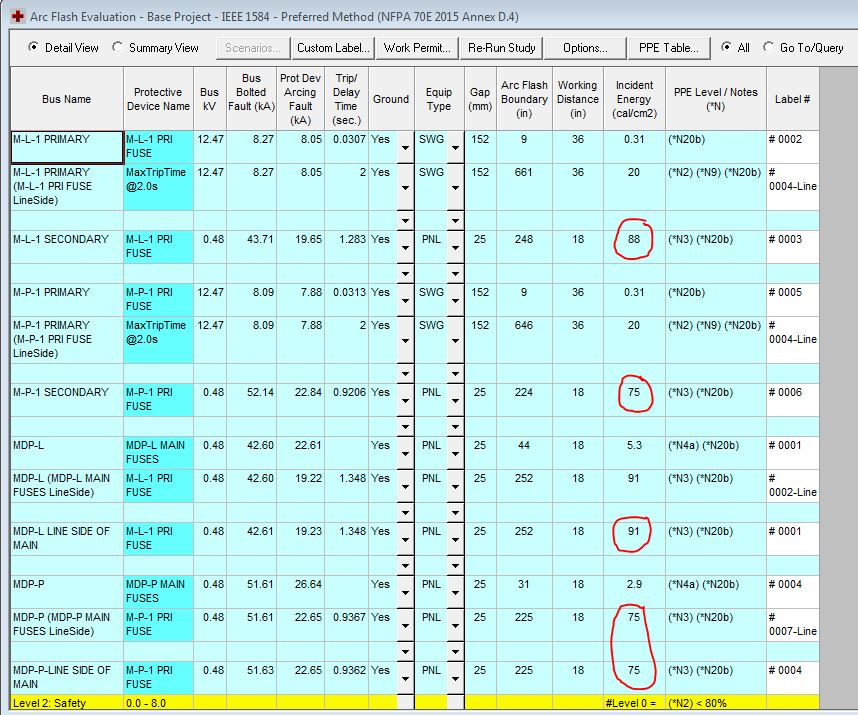Screen dimensions: 858x715
Task: Click arc flash boundary value 646
Action: (524, 325)
